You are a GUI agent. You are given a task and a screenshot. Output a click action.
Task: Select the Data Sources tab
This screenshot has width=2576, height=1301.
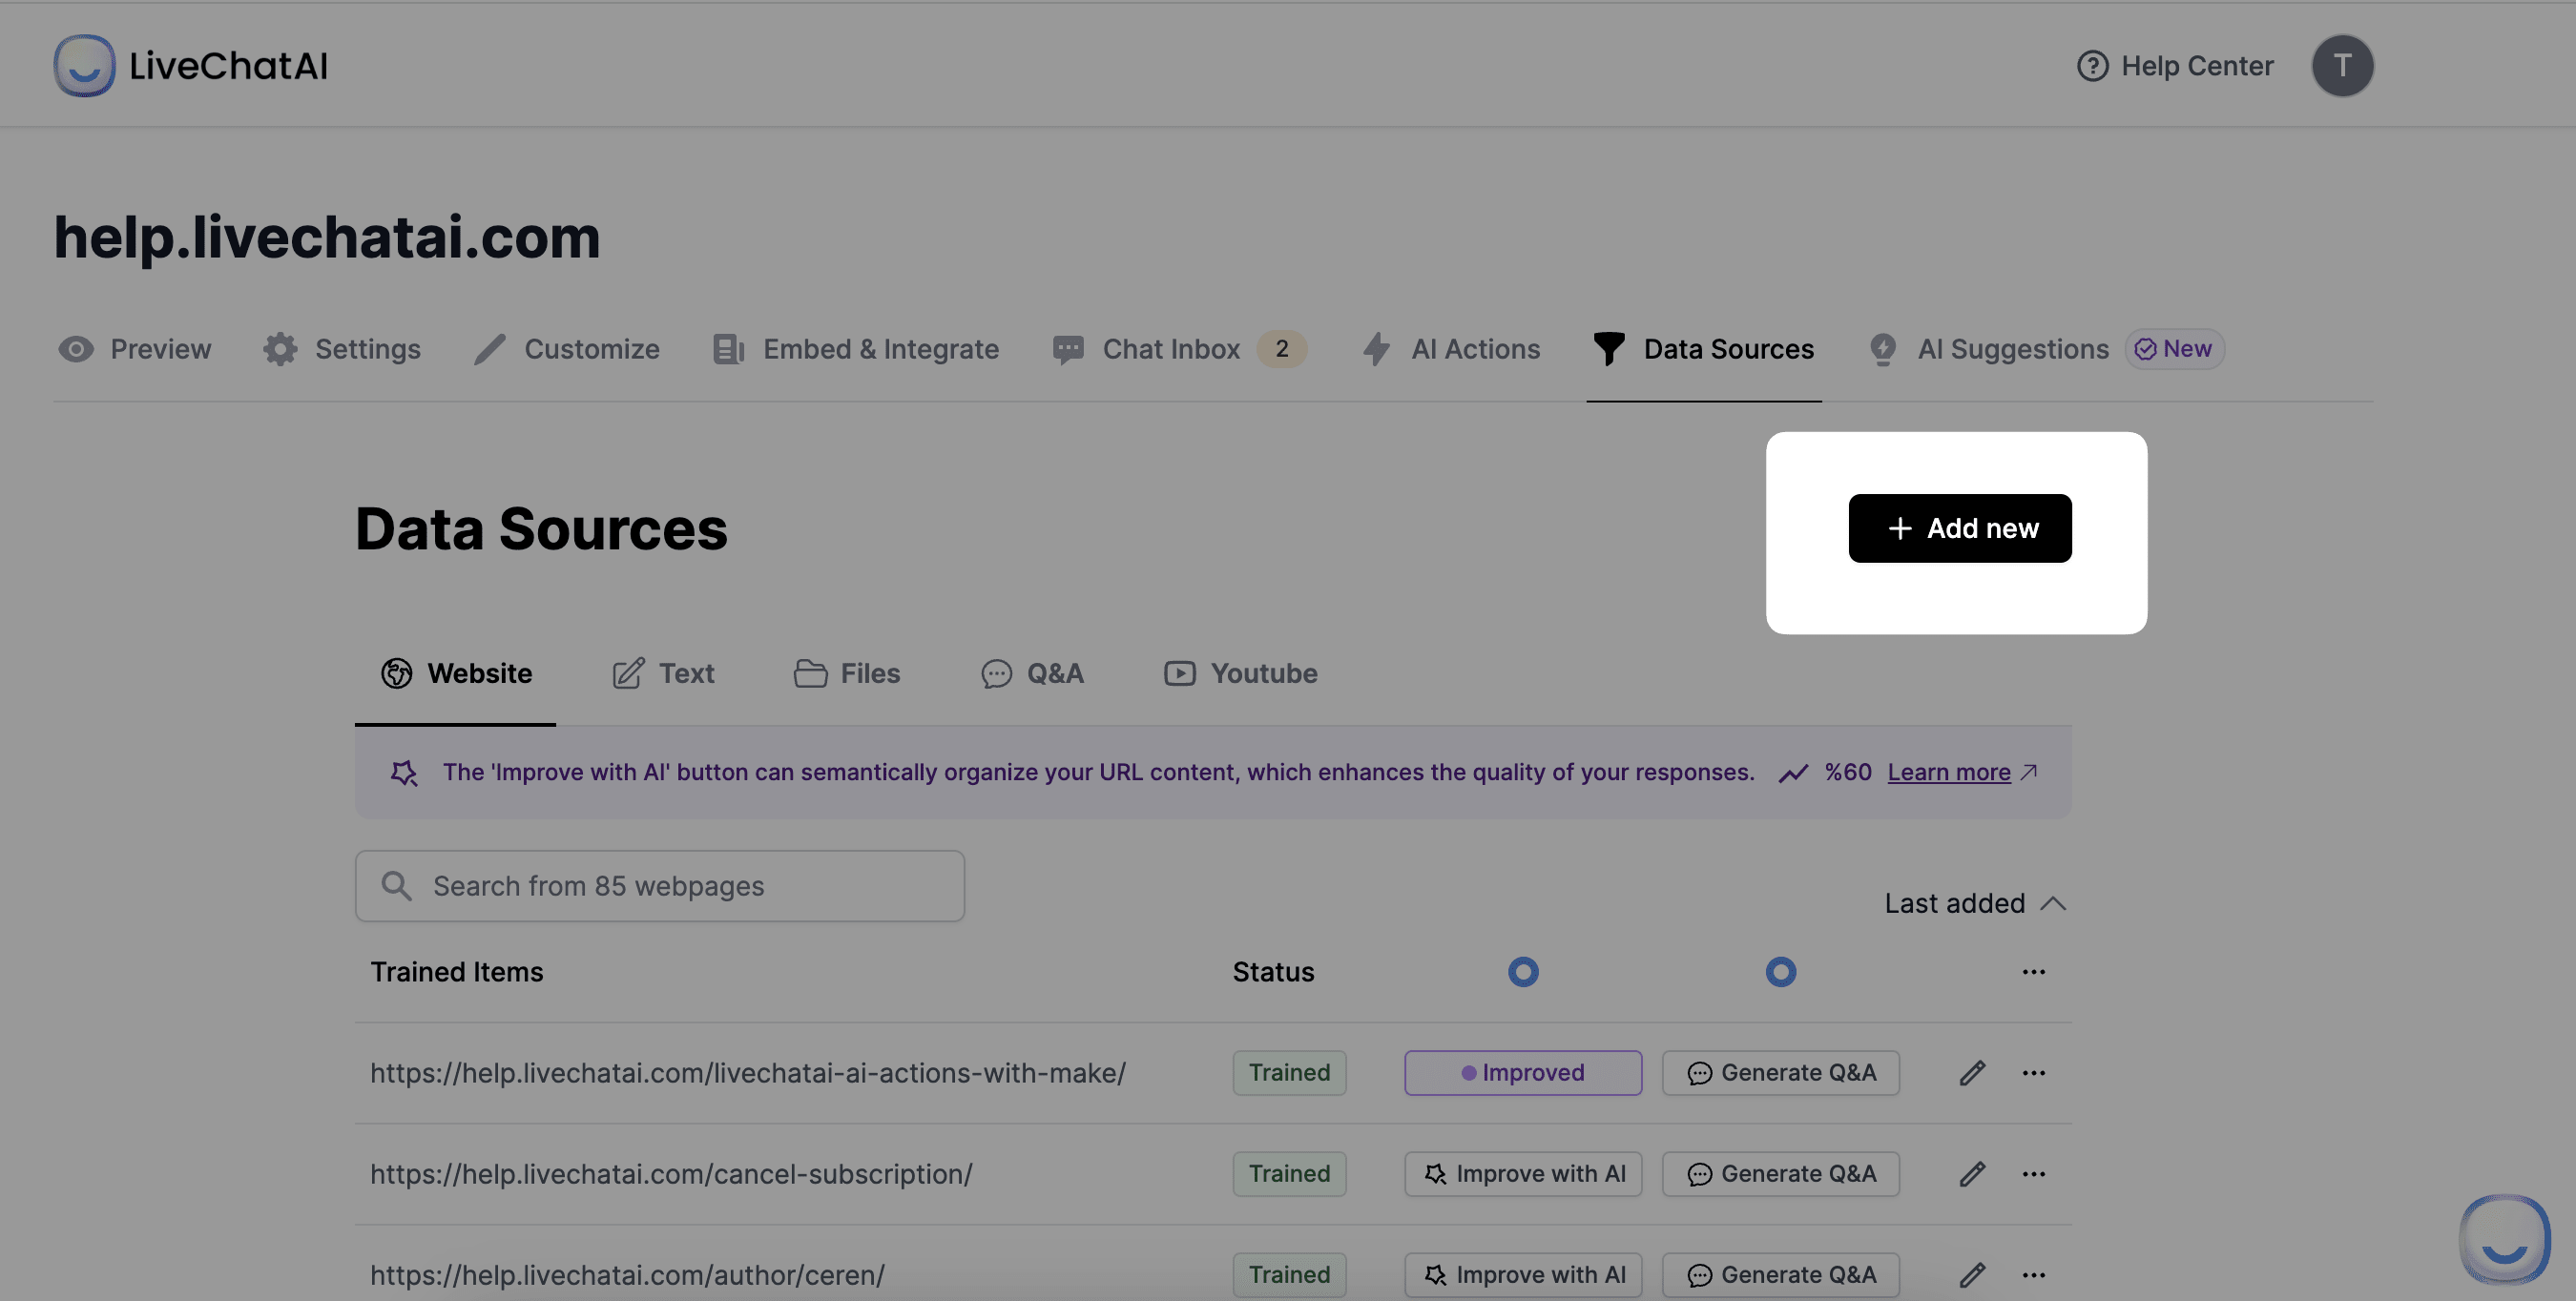1704,349
